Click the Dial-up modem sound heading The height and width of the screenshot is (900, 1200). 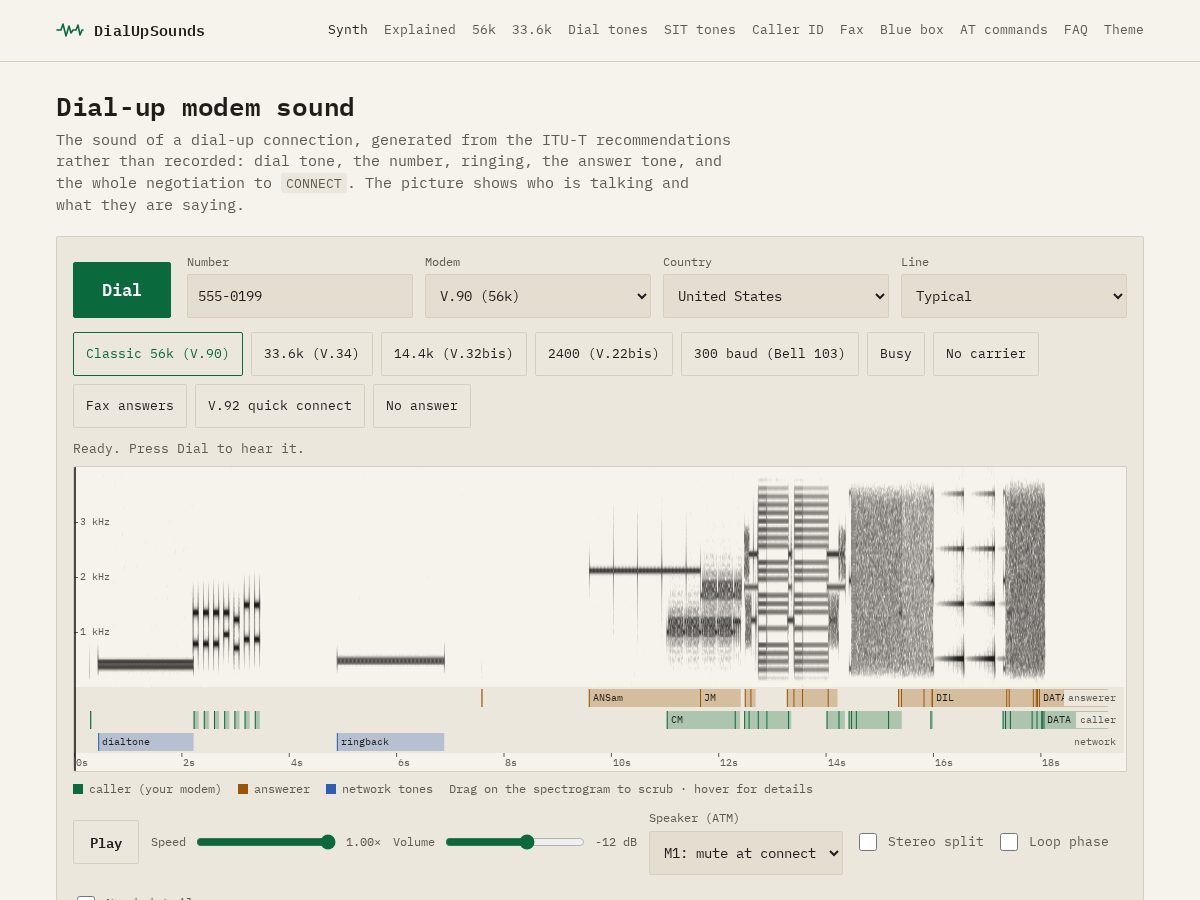click(x=205, y=107)
